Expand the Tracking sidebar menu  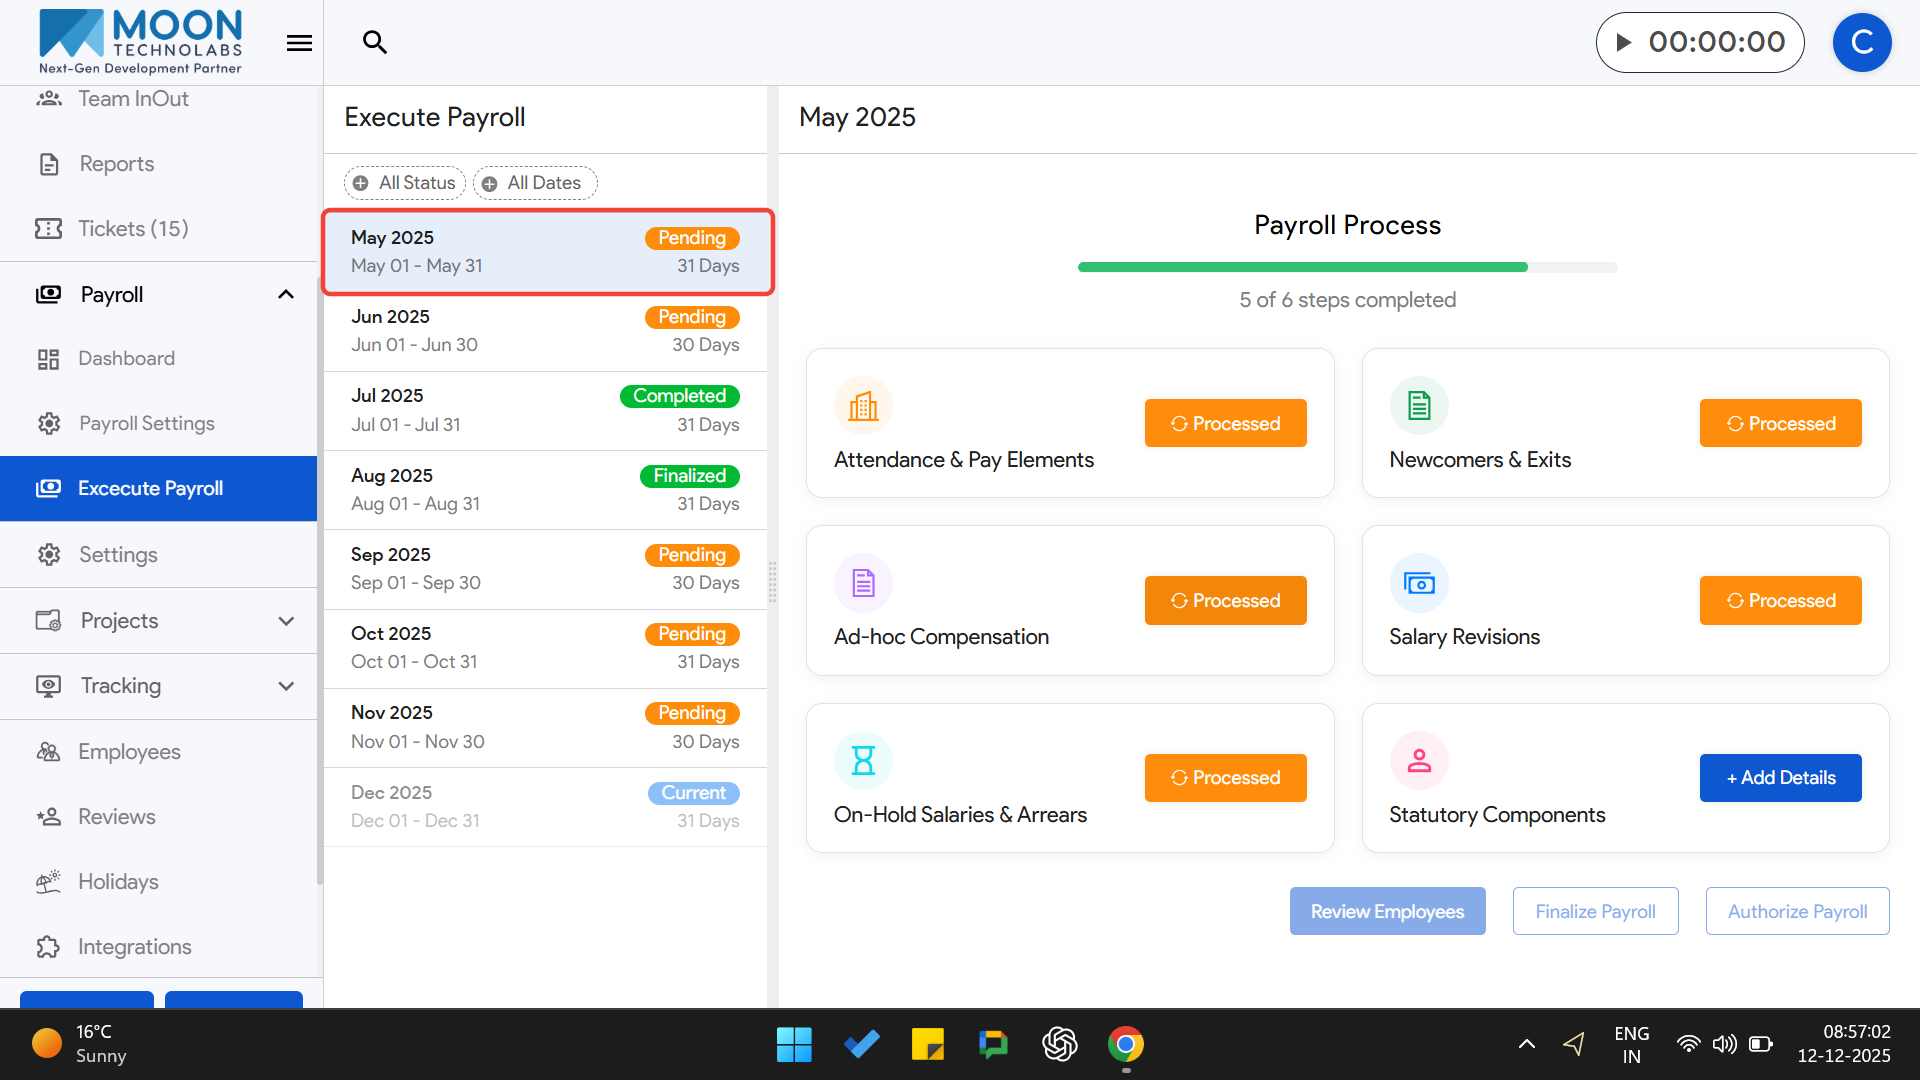pyautogui.click(x=286, y=686)
